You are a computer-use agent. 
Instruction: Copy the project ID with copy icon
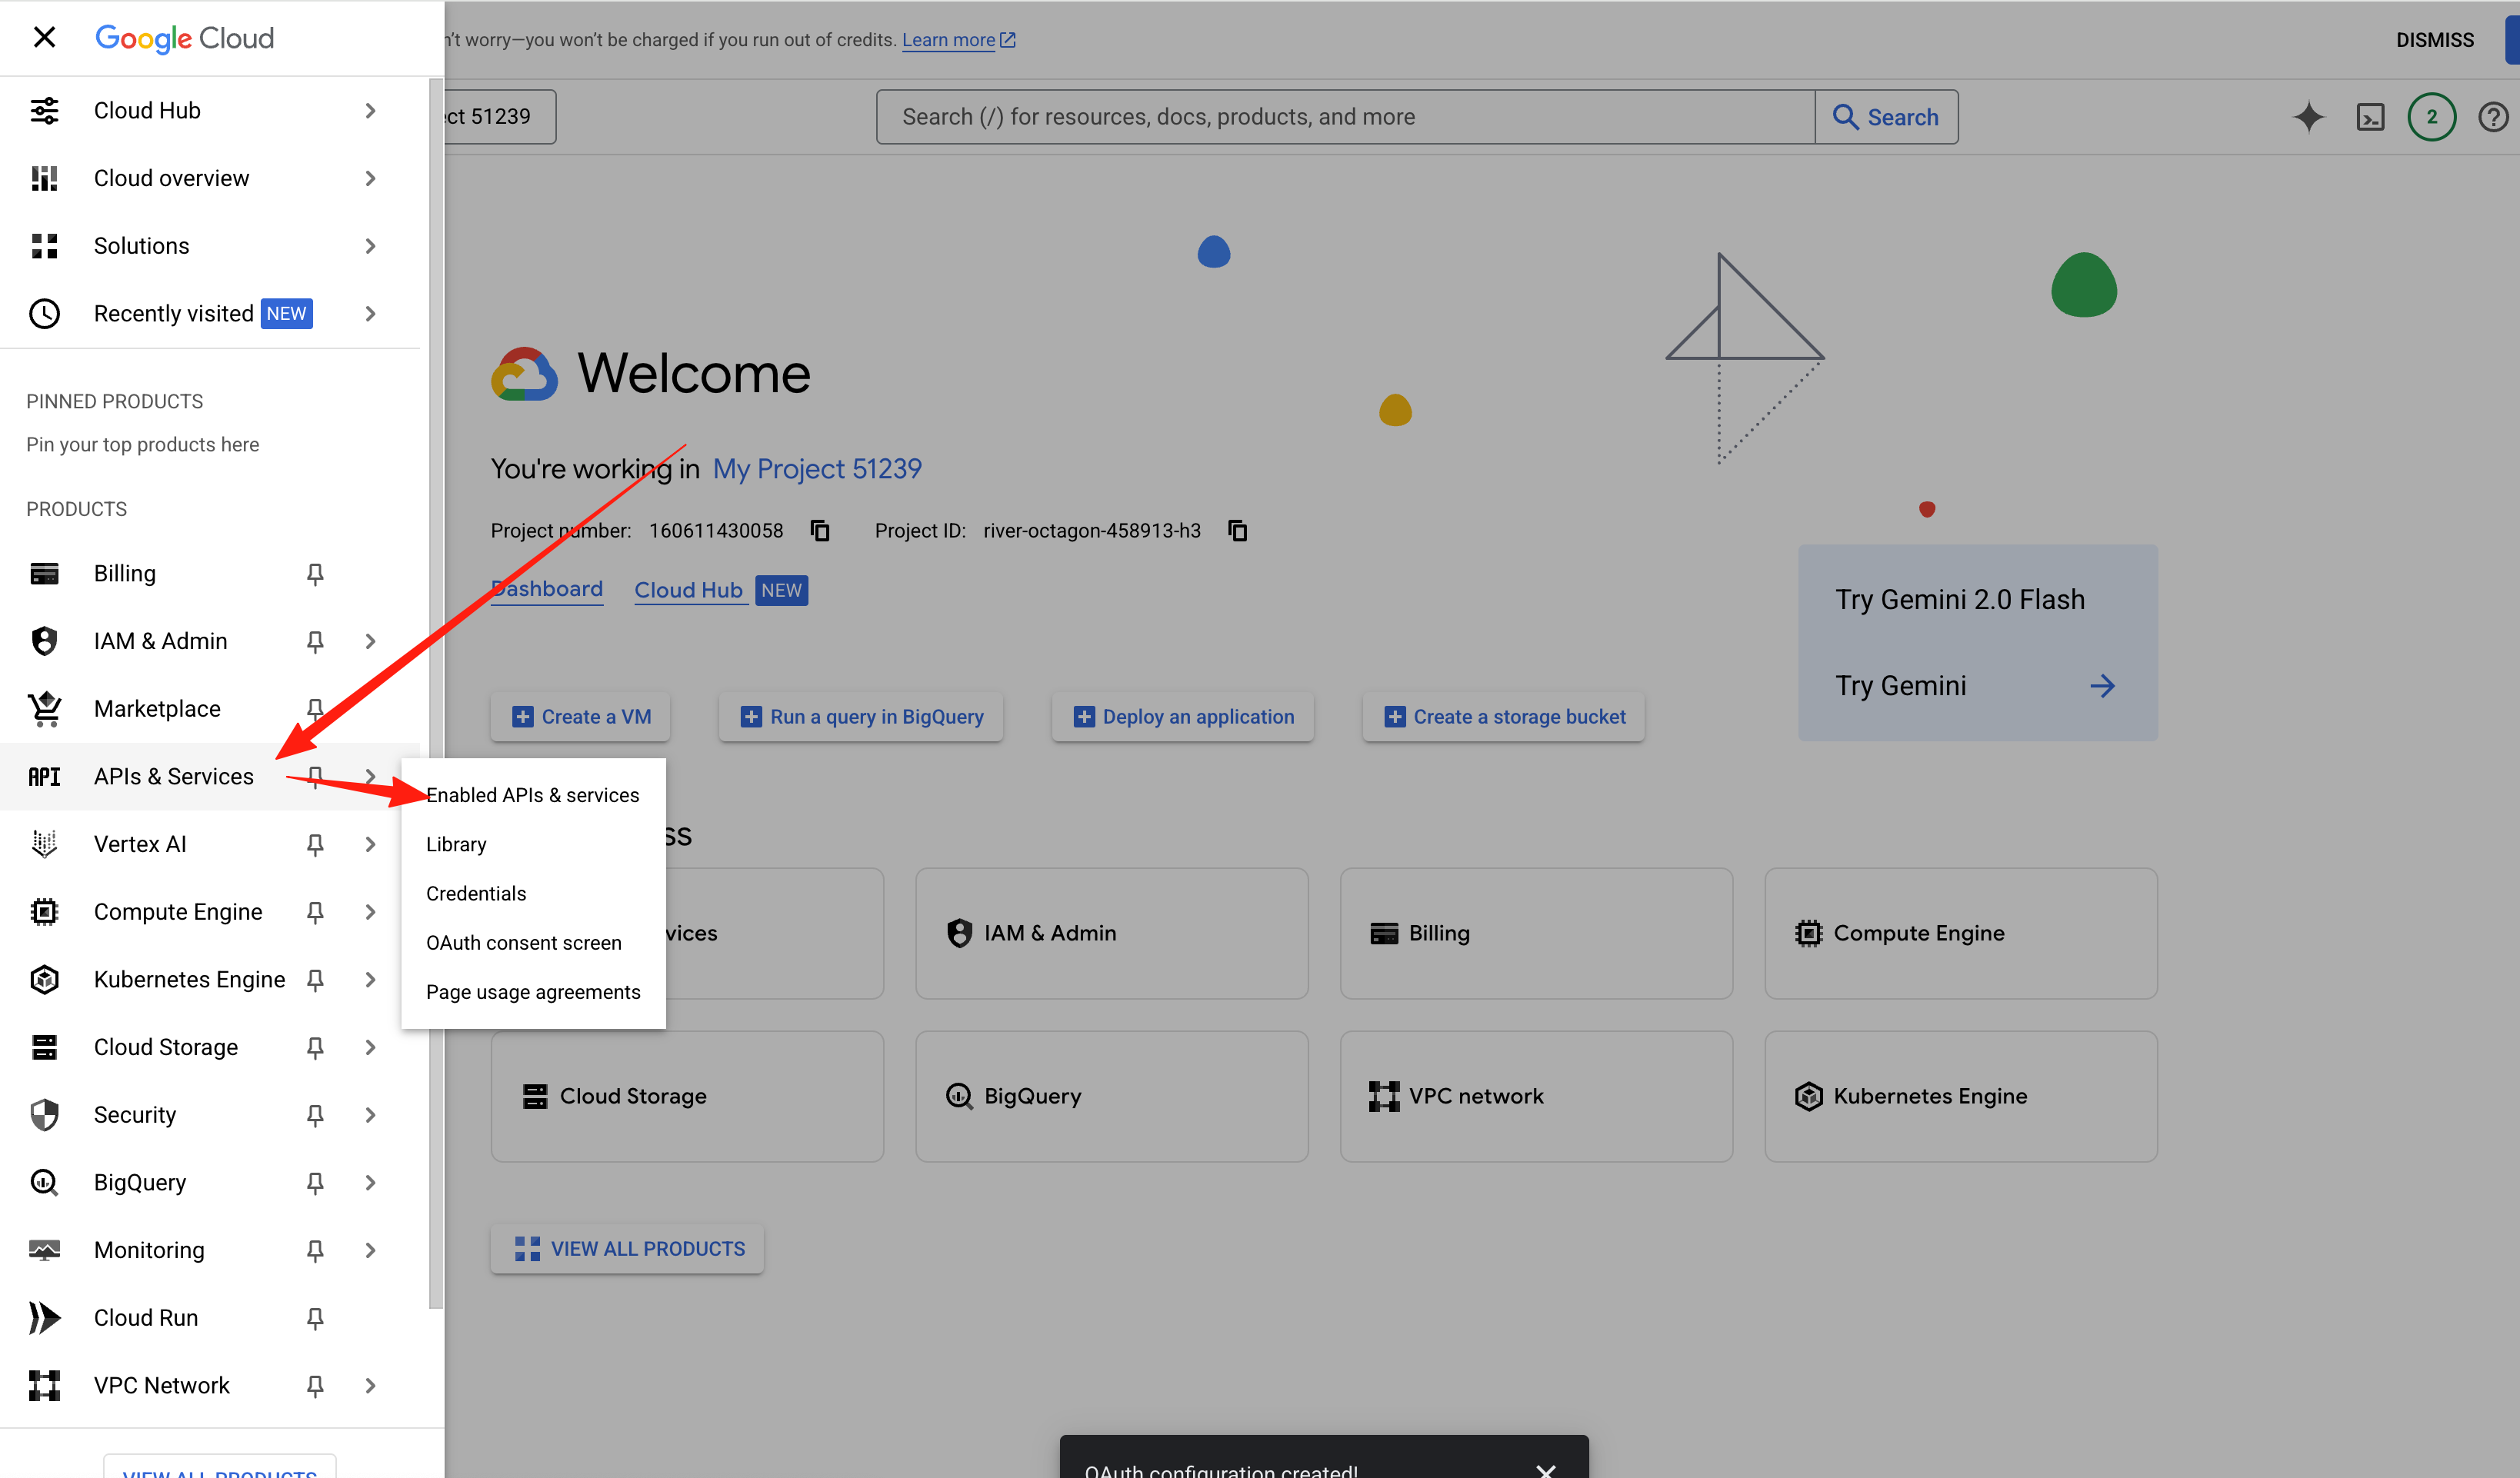click(1238, 530)
